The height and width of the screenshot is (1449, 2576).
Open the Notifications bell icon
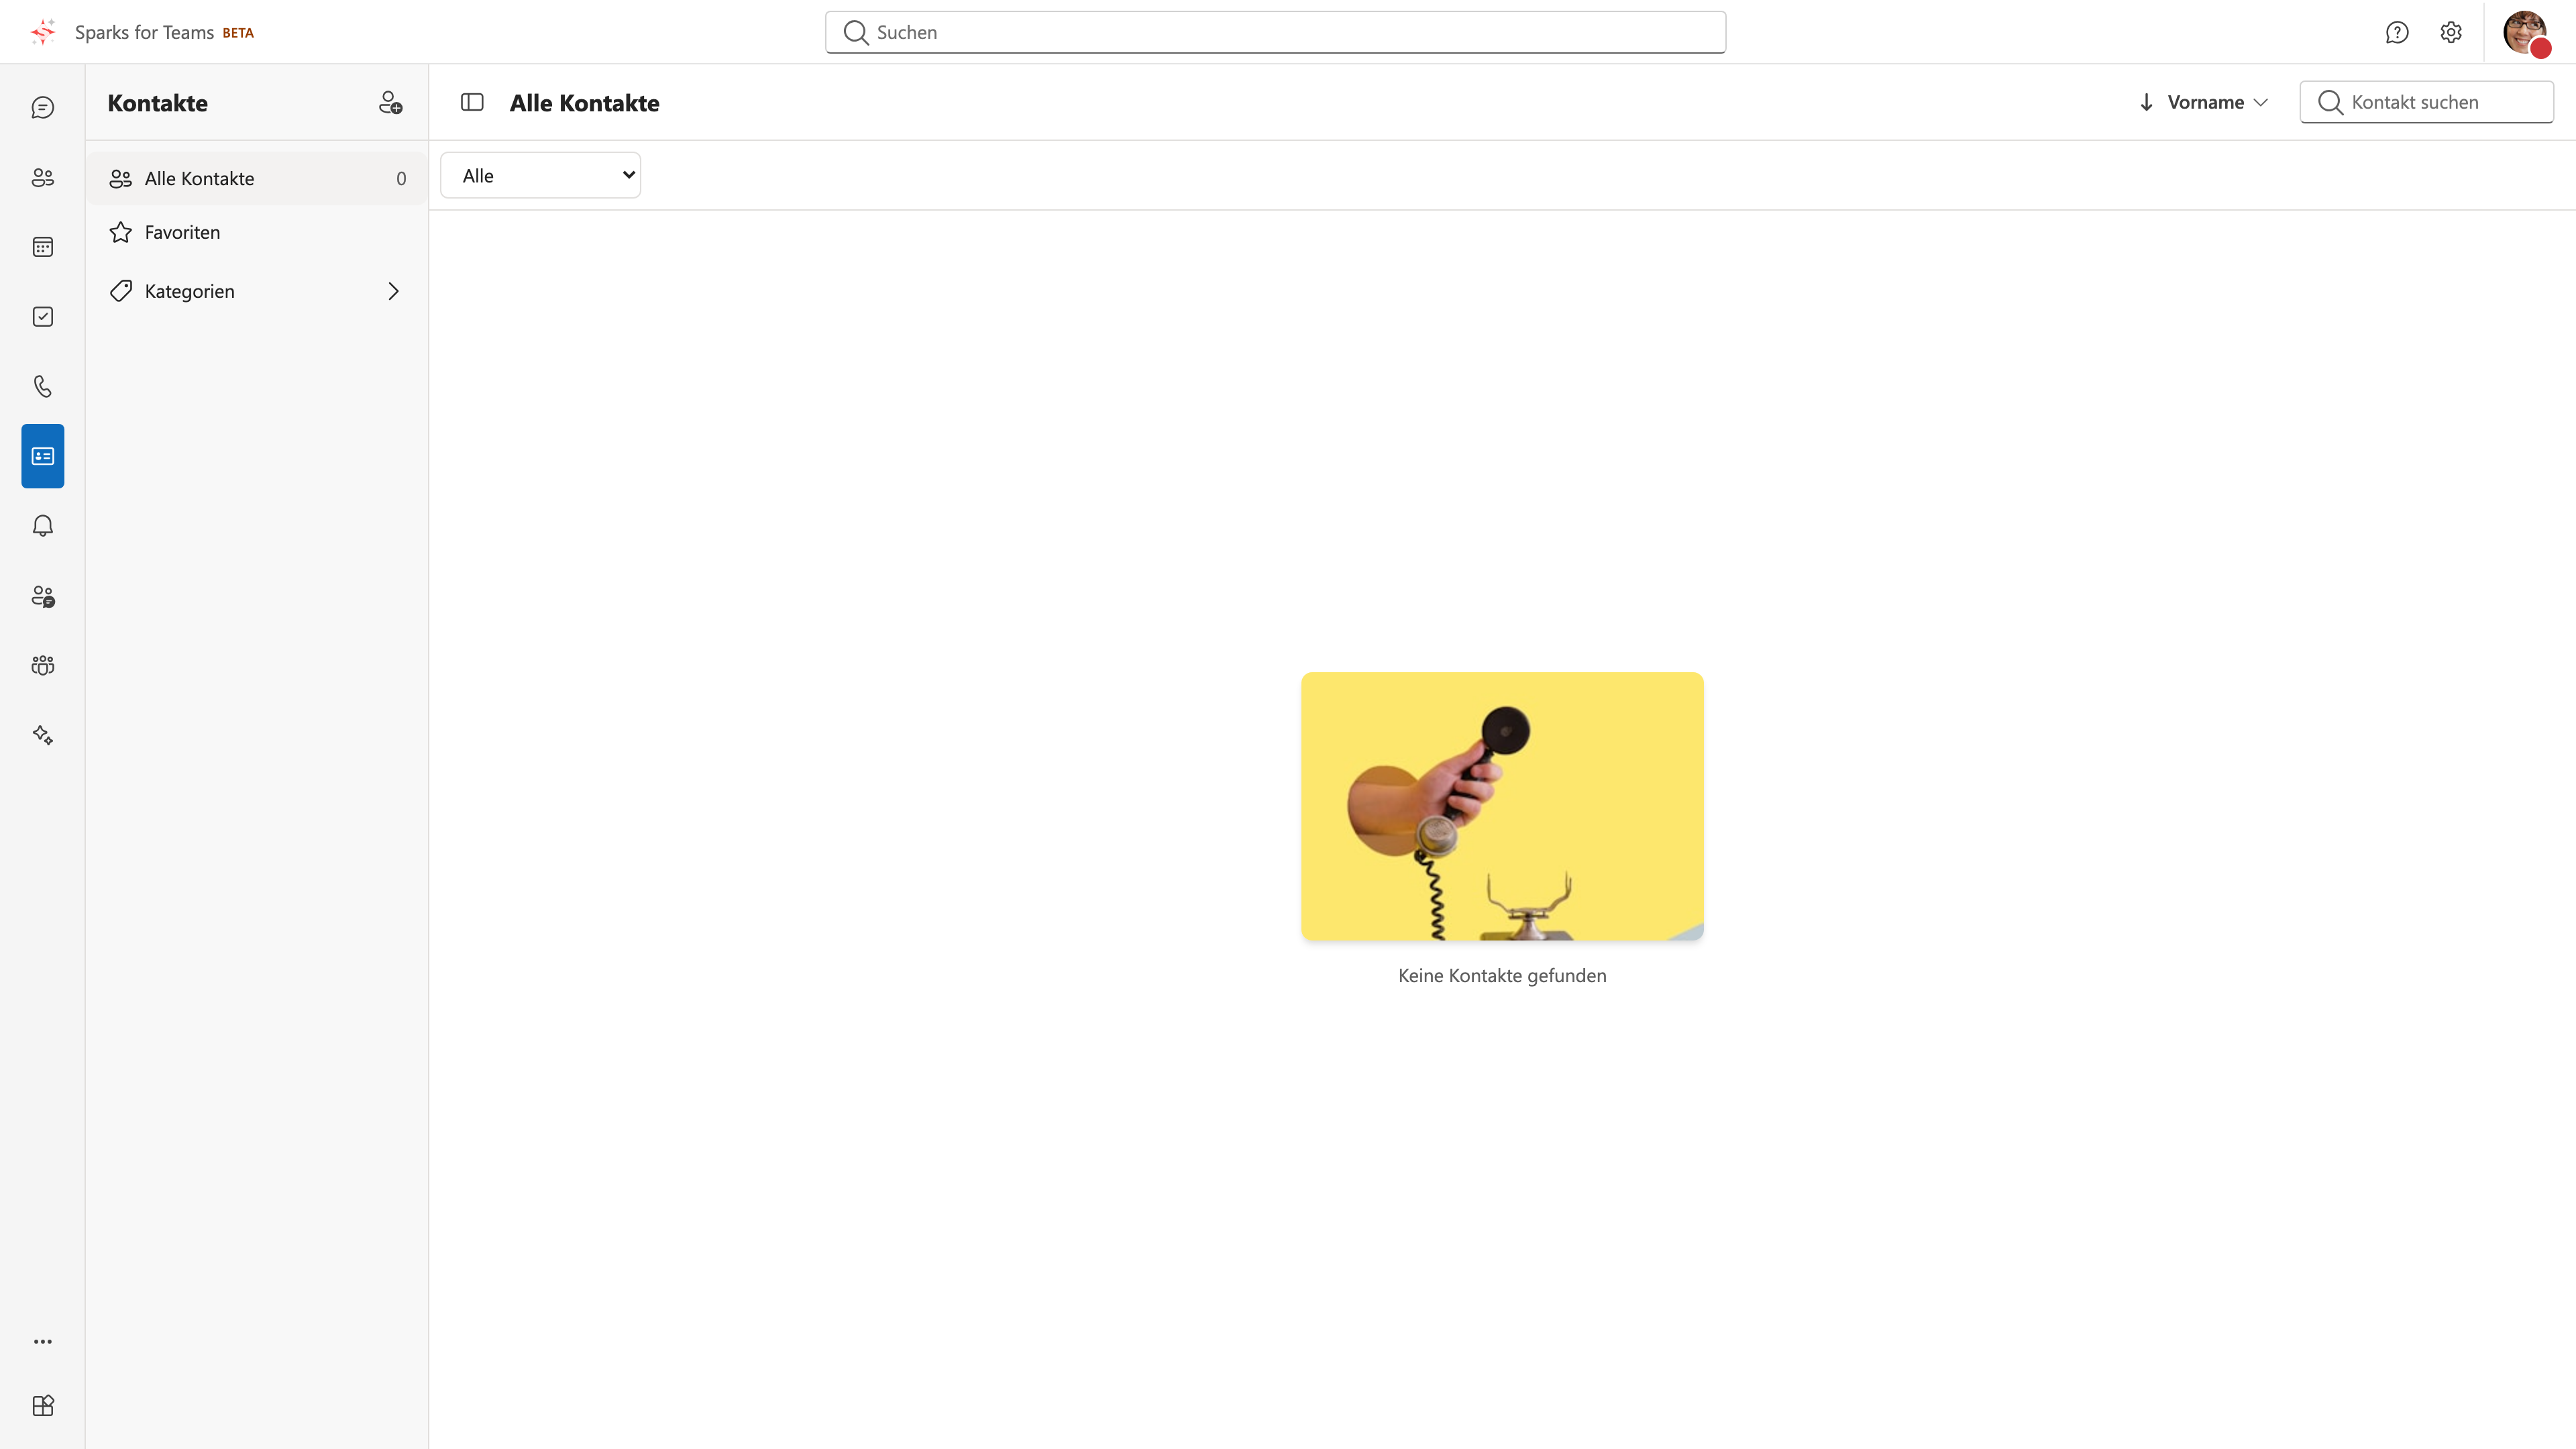42,526
